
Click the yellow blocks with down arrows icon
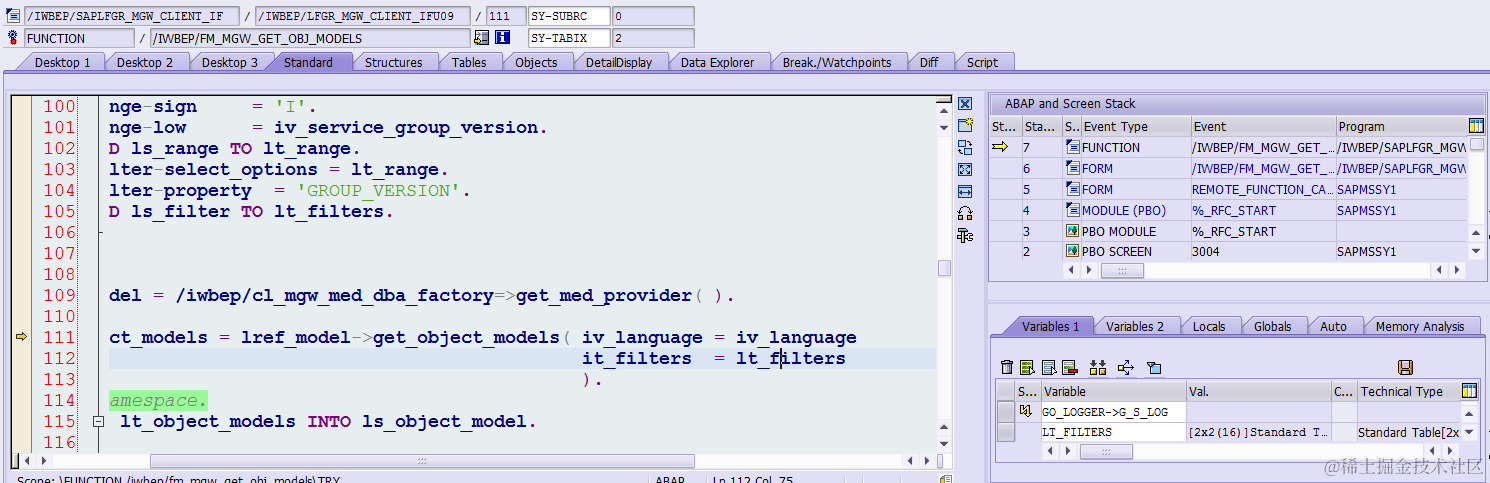click(x=1098, y=368)
